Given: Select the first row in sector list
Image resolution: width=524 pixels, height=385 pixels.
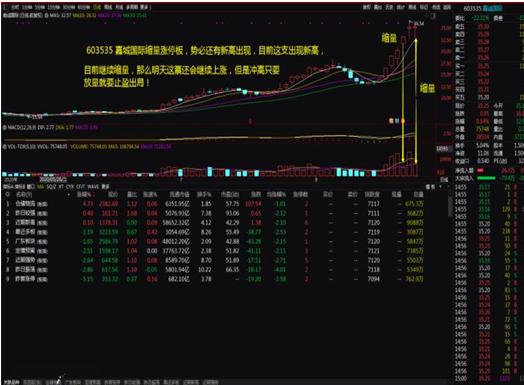Looking at the screenshot, I should (x=214, y=204).
